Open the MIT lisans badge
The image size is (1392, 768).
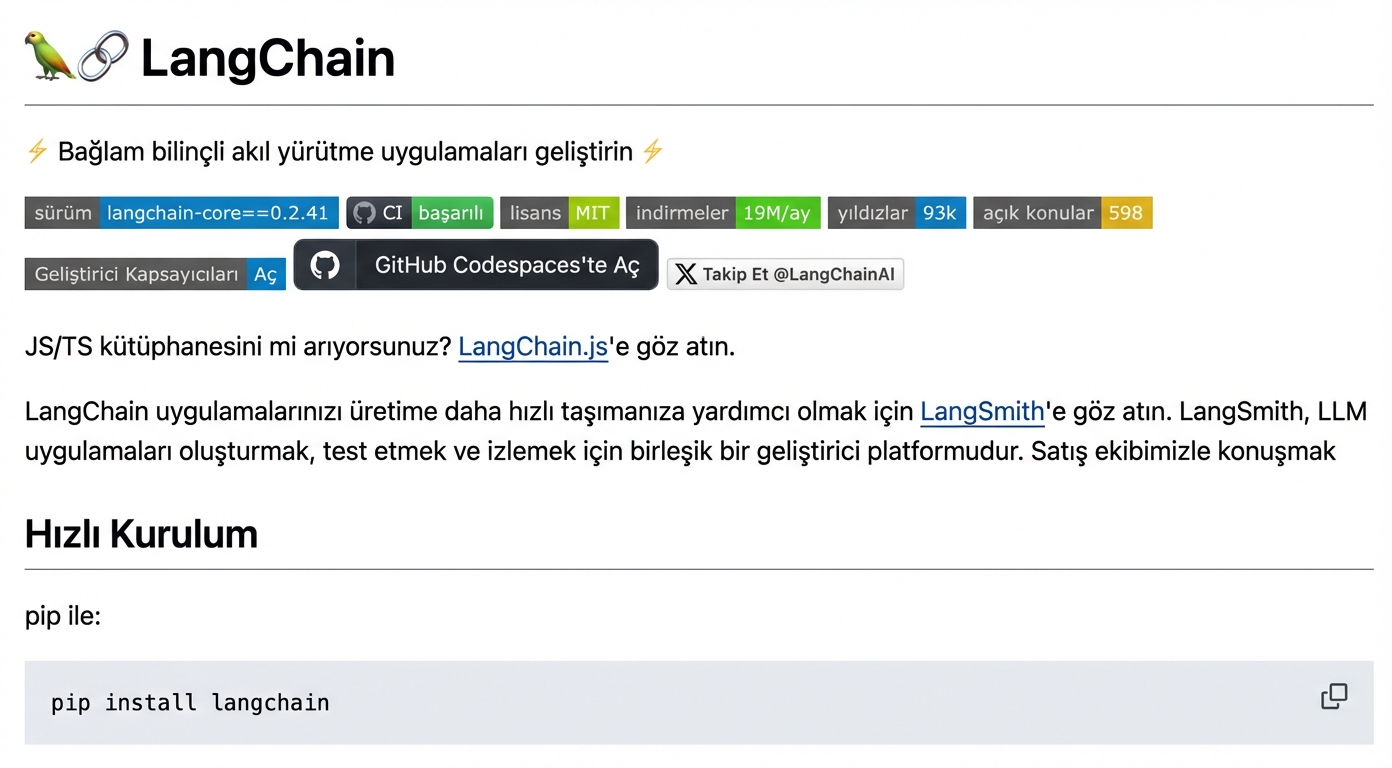(560, 212)
